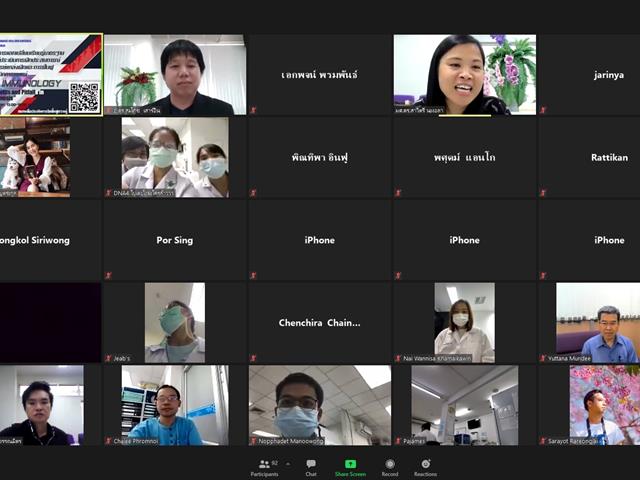Open the Chat panel
The height and width of the screenshot is (480, 640).
[x=311, y=468]
